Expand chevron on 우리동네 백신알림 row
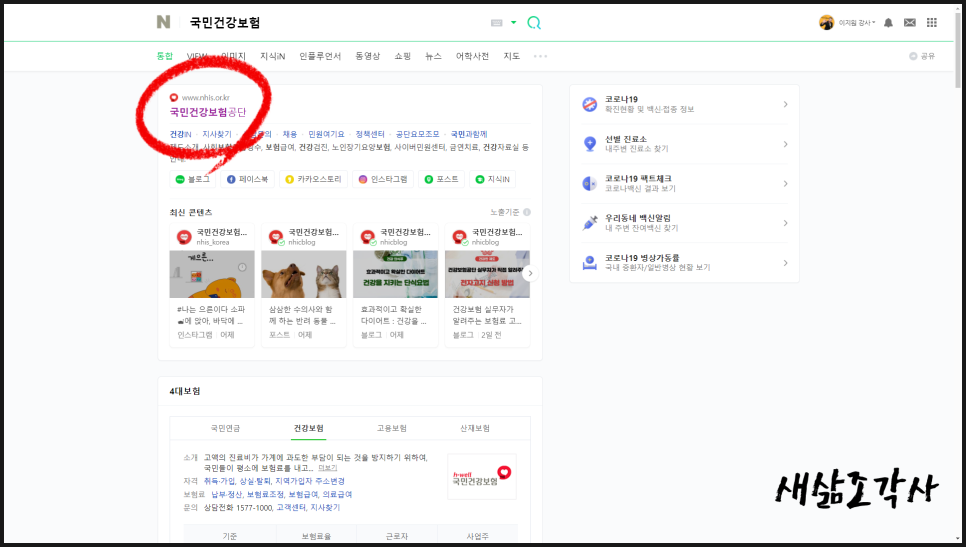 pyautogui.click(x=785, y=223)
